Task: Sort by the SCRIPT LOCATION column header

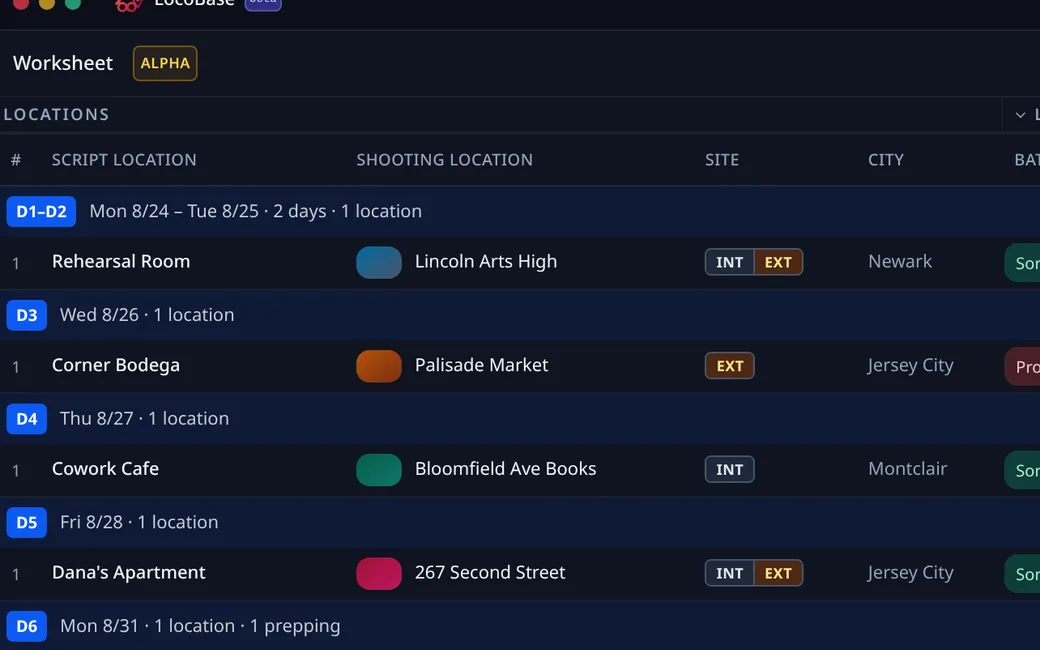Action: [x=124, y=160]
